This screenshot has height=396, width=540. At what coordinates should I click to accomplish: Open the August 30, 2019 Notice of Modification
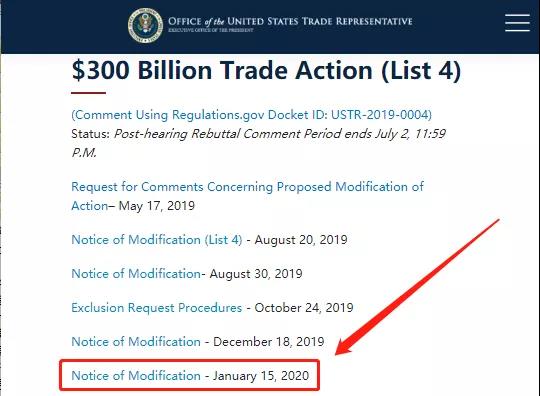click(136, 273)
